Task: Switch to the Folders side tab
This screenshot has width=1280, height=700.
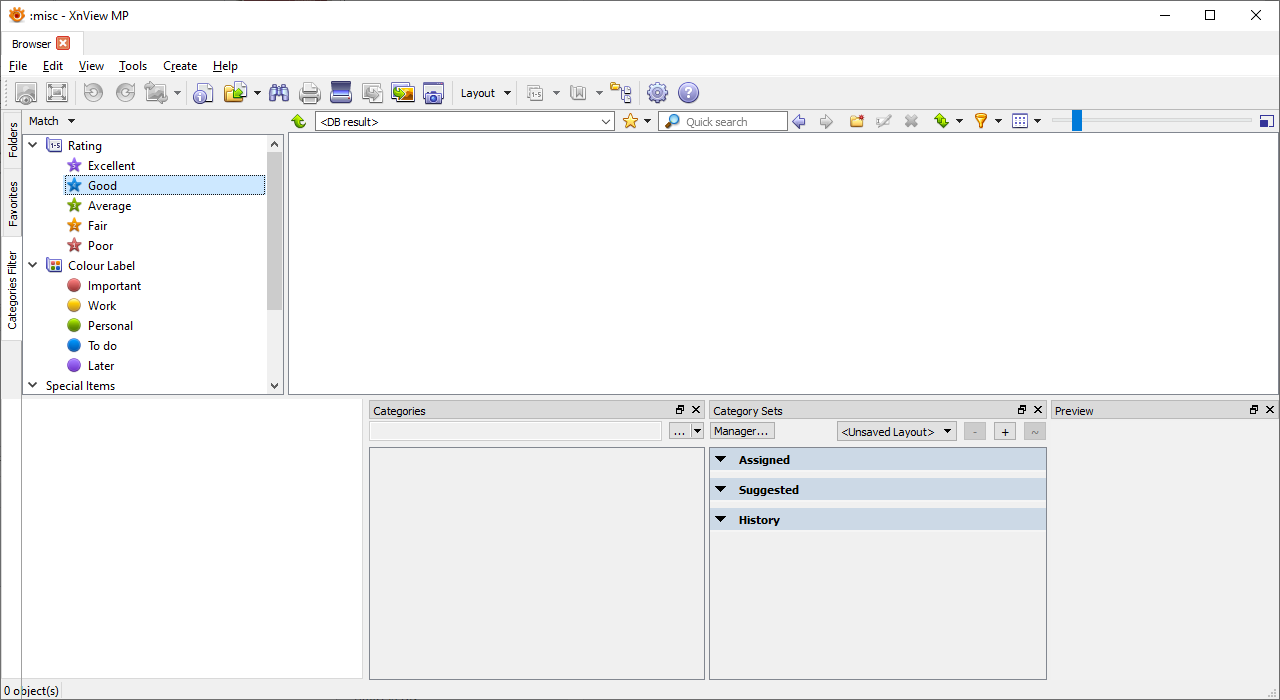Action: [x=12, y=140]
